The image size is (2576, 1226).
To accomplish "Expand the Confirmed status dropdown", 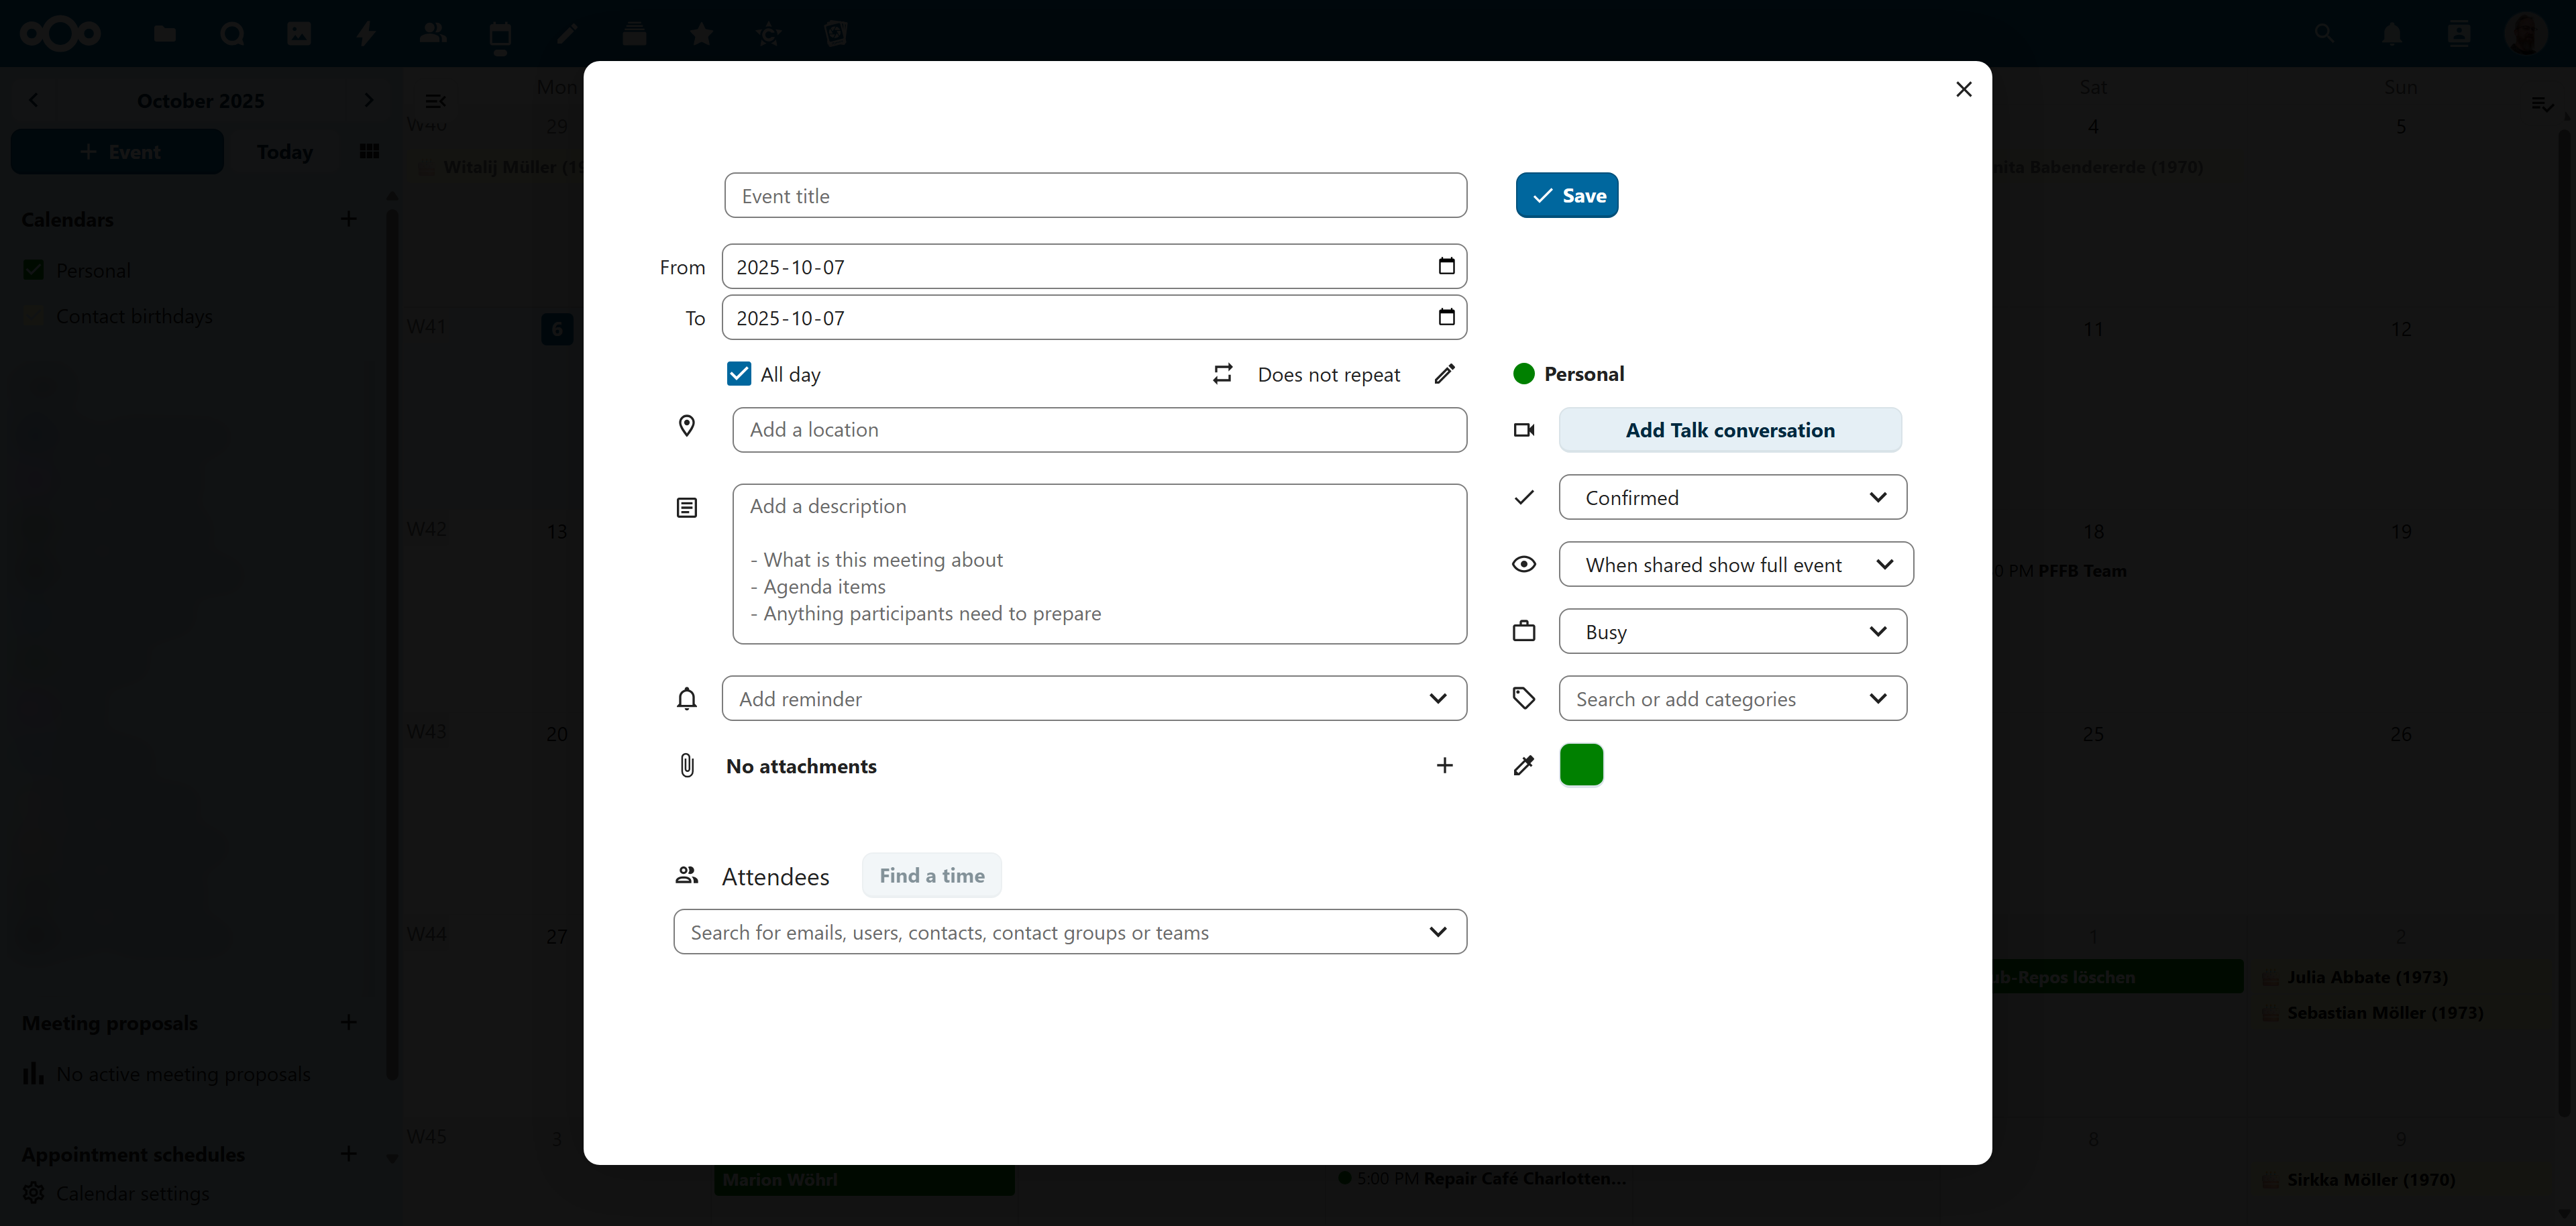I will coord(1732,497).
